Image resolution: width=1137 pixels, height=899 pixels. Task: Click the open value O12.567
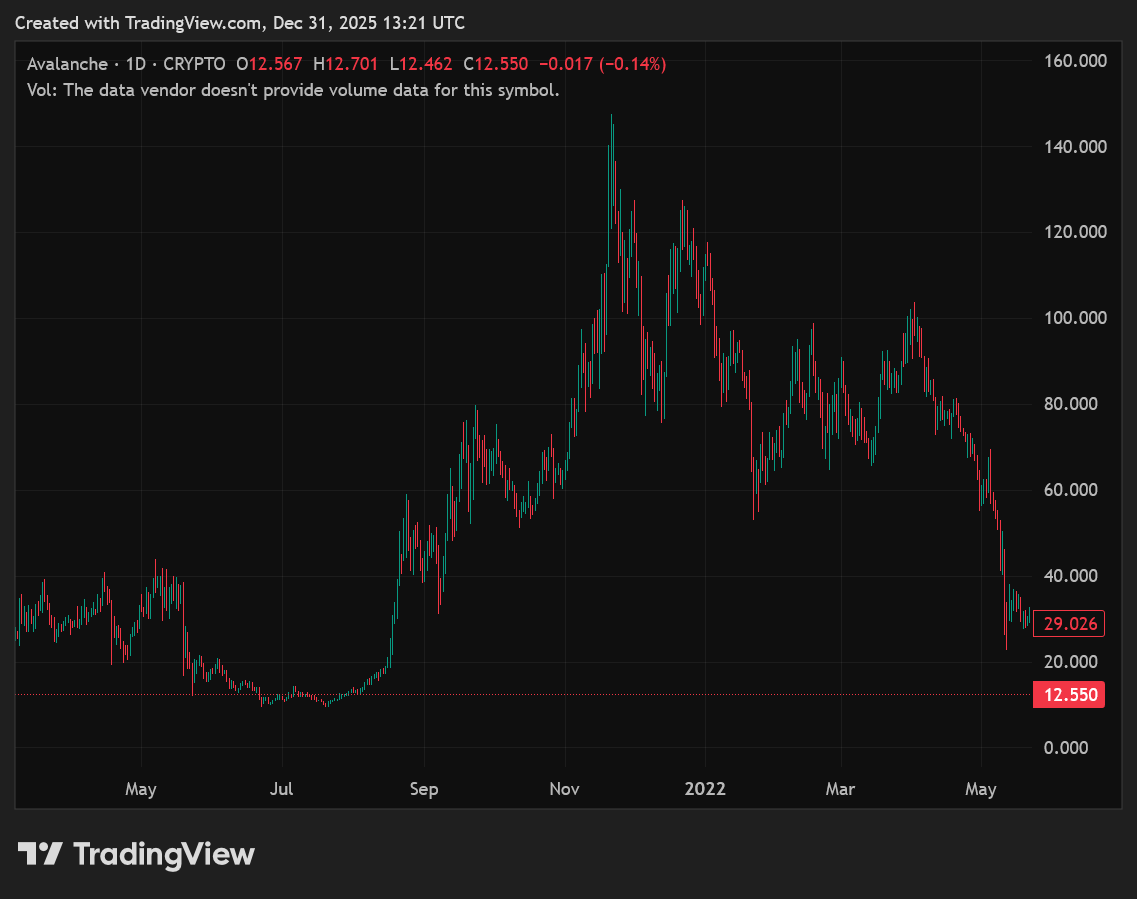(269, 64)
